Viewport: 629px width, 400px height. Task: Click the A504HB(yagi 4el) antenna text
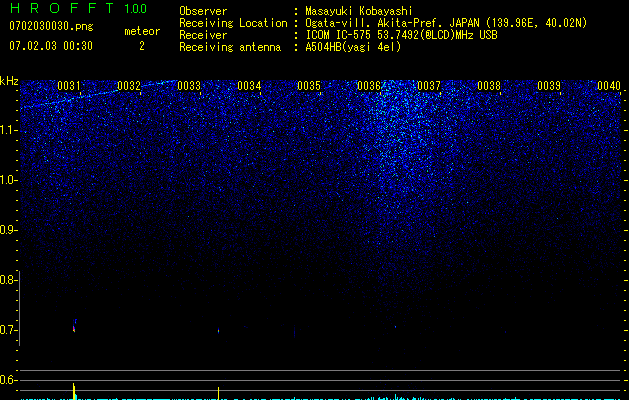click(x=353, y=47)
